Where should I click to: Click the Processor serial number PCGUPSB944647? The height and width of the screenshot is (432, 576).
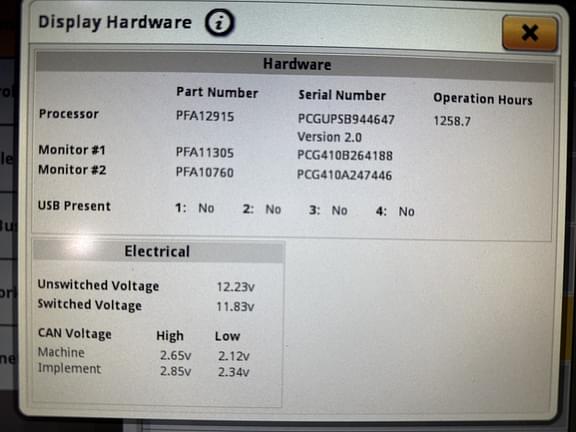(346, 119)
